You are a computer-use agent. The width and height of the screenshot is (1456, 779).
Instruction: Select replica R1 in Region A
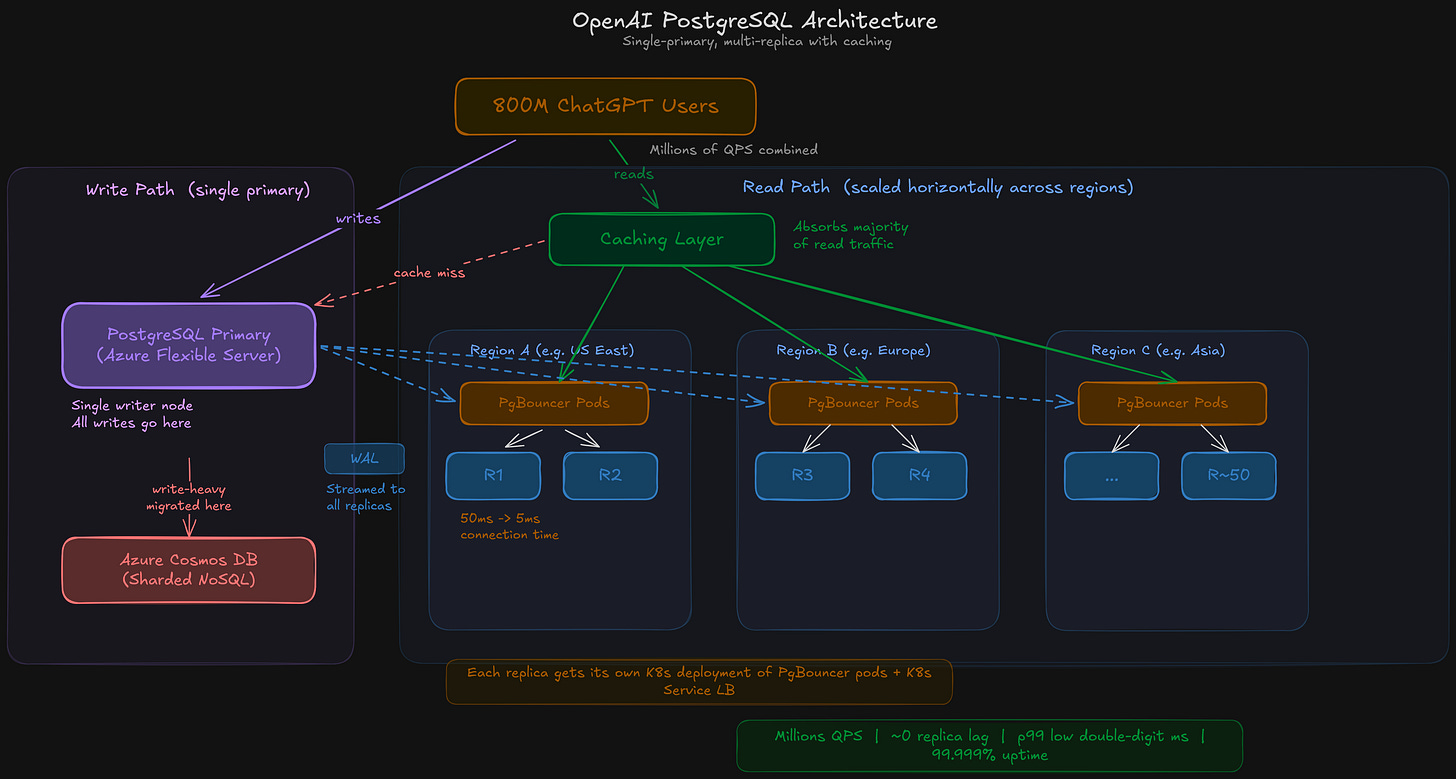tap(493, 475)
